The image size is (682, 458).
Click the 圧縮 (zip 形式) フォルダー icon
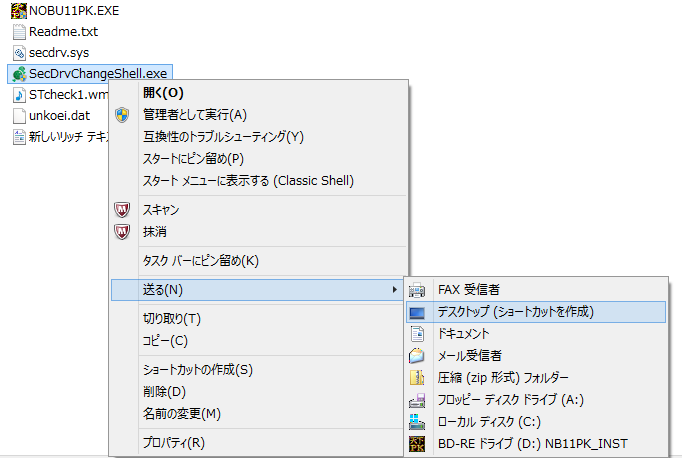click(x=418, y=378)
